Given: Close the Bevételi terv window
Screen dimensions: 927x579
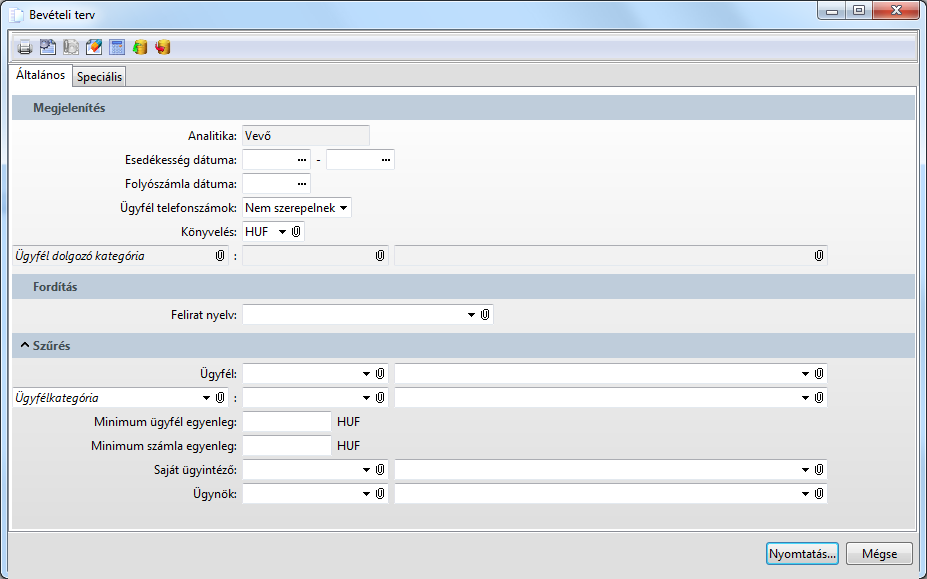Looking at the screenshot, I should 896,11.
